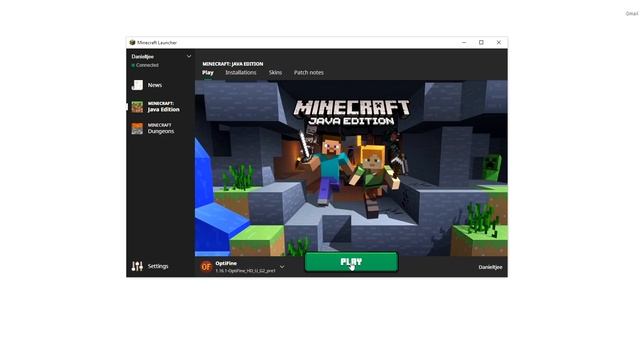Click the News label in sidebar
640x360 pixels.
pyautogui.click(x=155, y=85)
